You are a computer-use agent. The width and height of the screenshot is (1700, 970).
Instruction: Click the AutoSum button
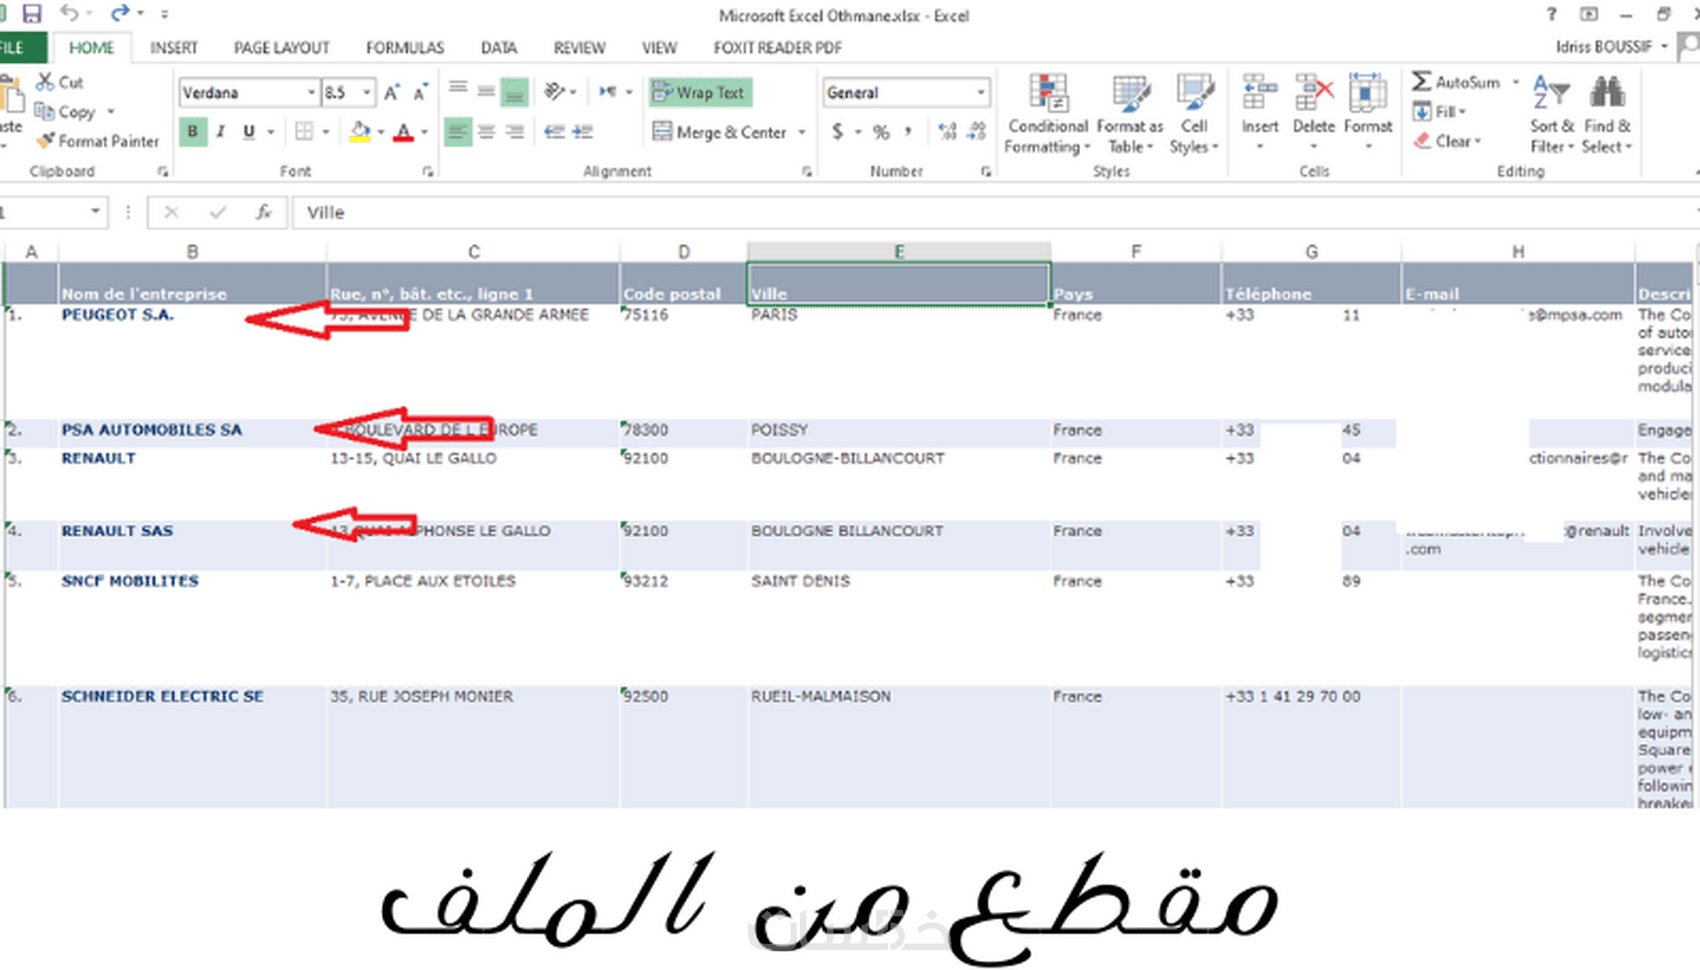(1456, 82)
